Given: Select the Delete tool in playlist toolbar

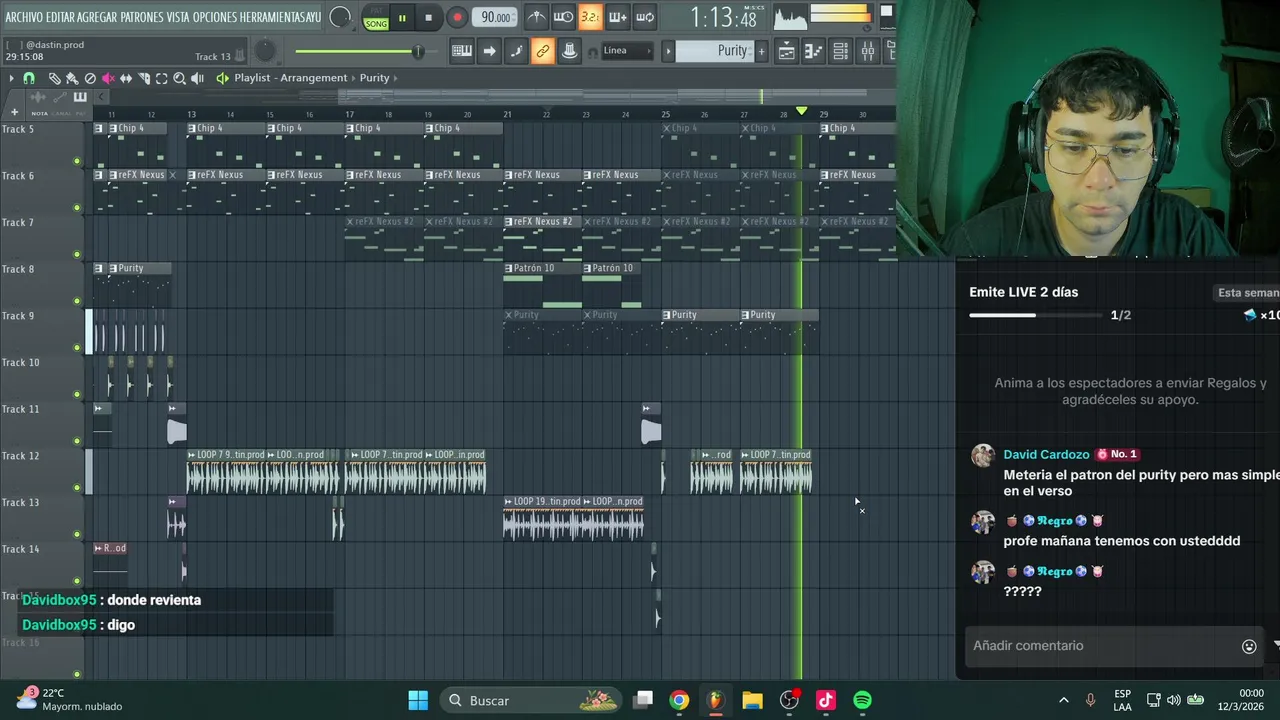Looking at the screenshot, I should [90, 78].
